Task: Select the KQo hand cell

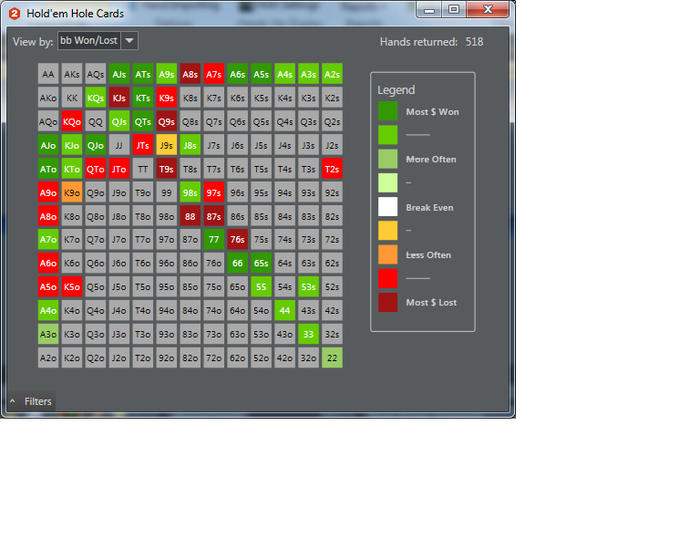Action: coord(72,121)
